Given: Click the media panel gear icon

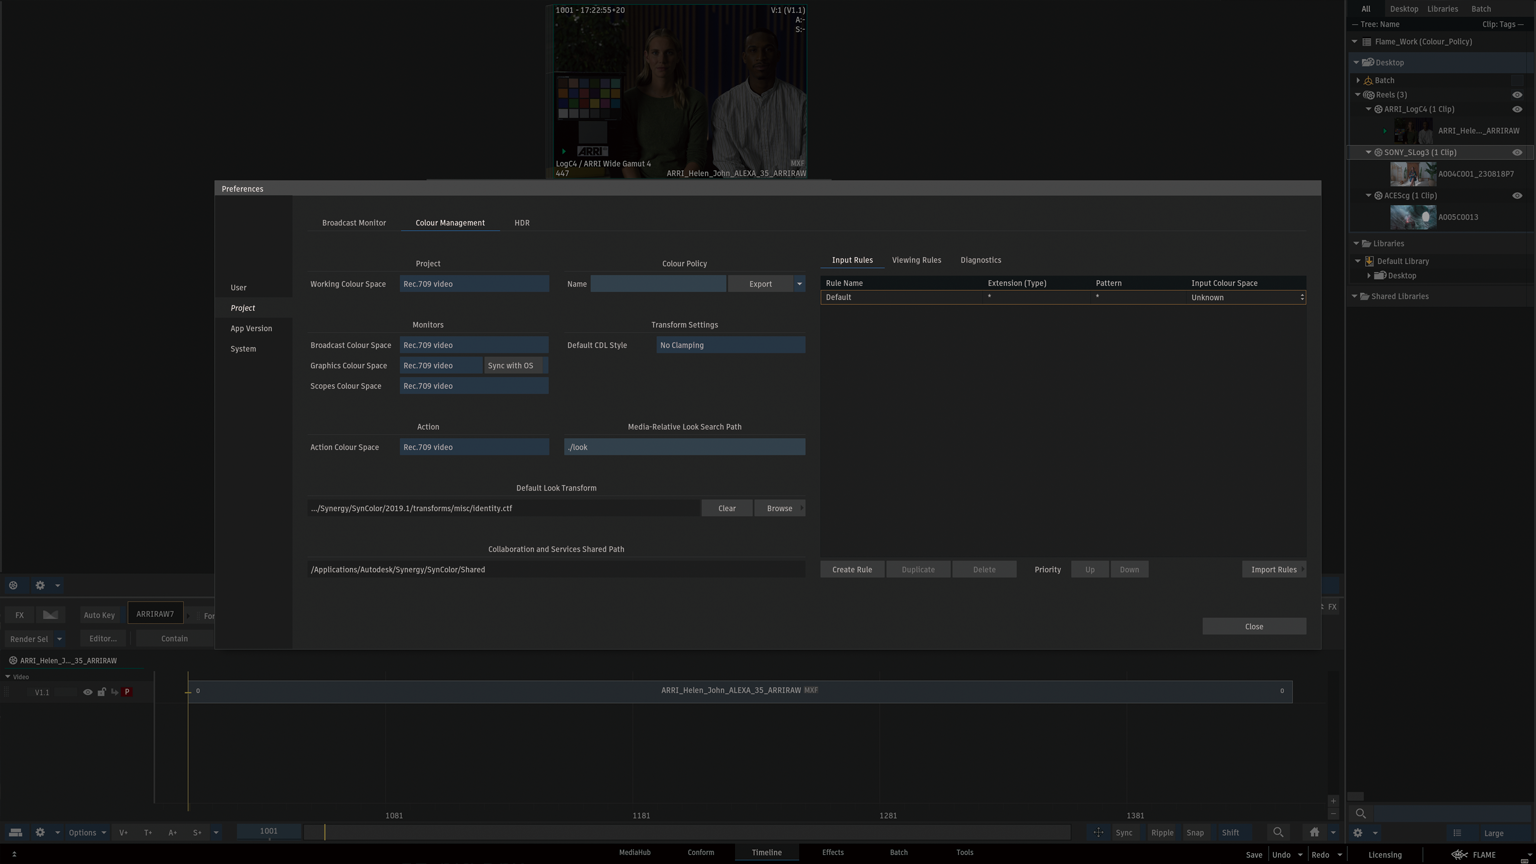Looking at the screenshot, I should [x=1357, y=832].
